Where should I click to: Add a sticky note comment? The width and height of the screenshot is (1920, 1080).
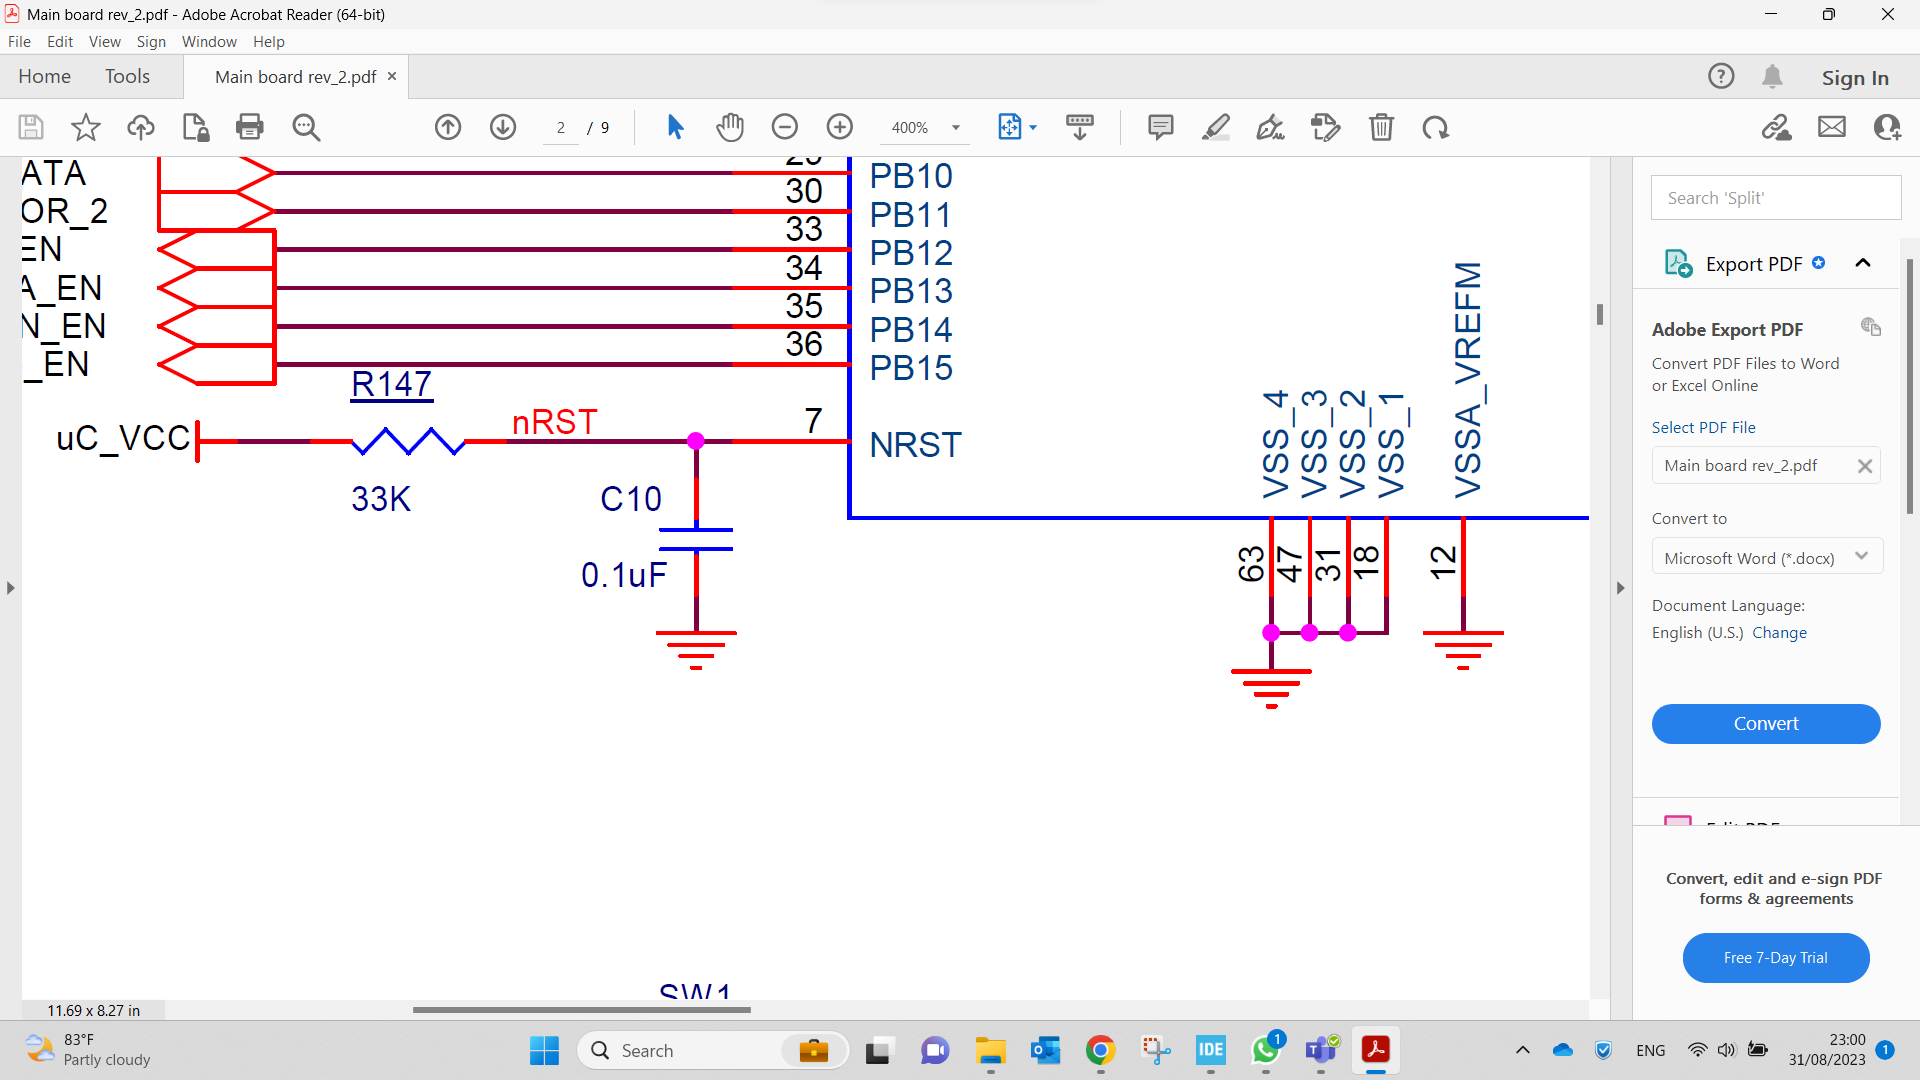coord(1160,127)
